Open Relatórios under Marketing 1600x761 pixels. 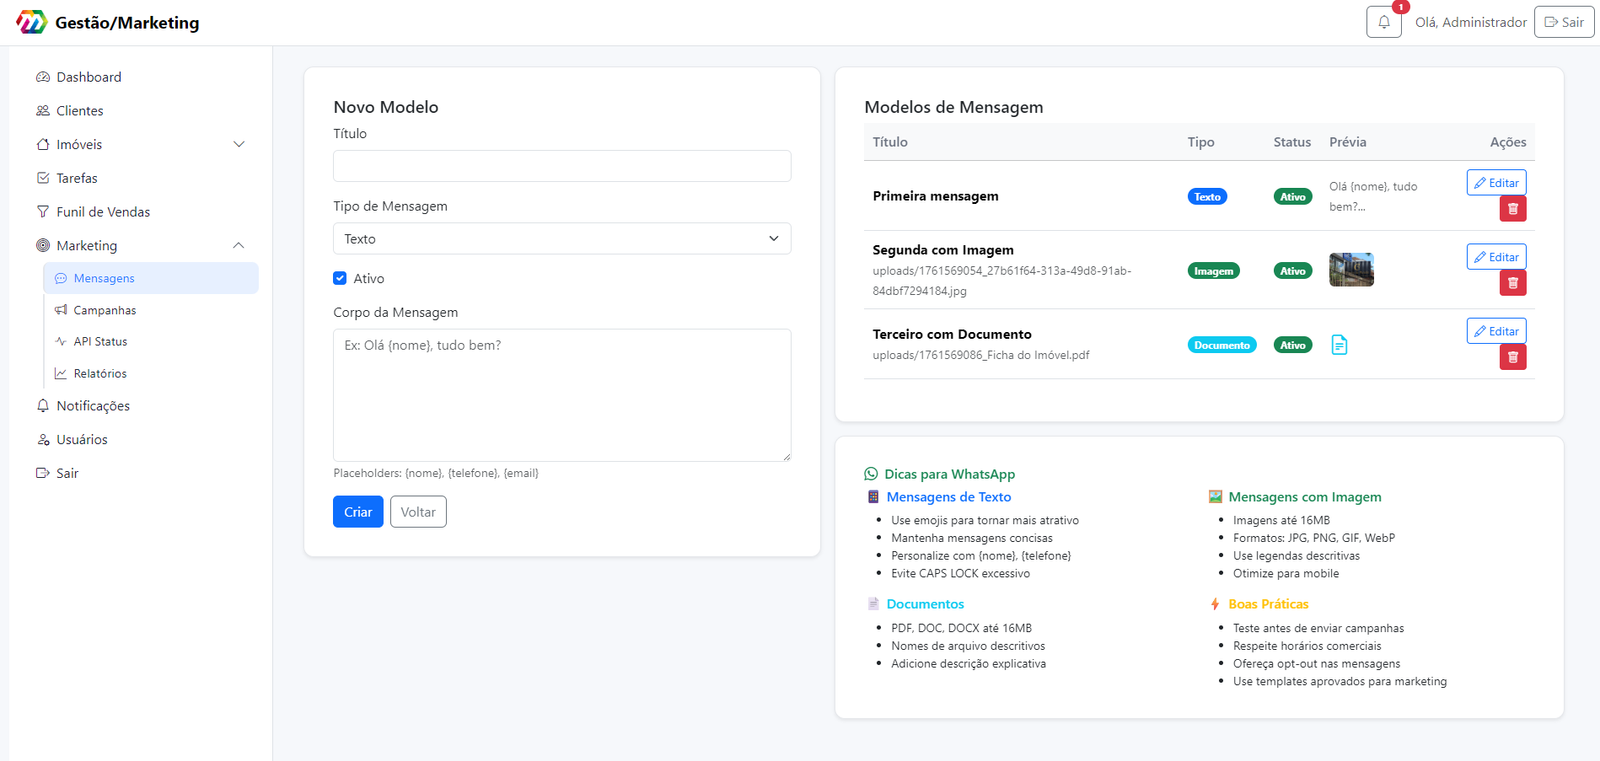click(x=100, y=373)
